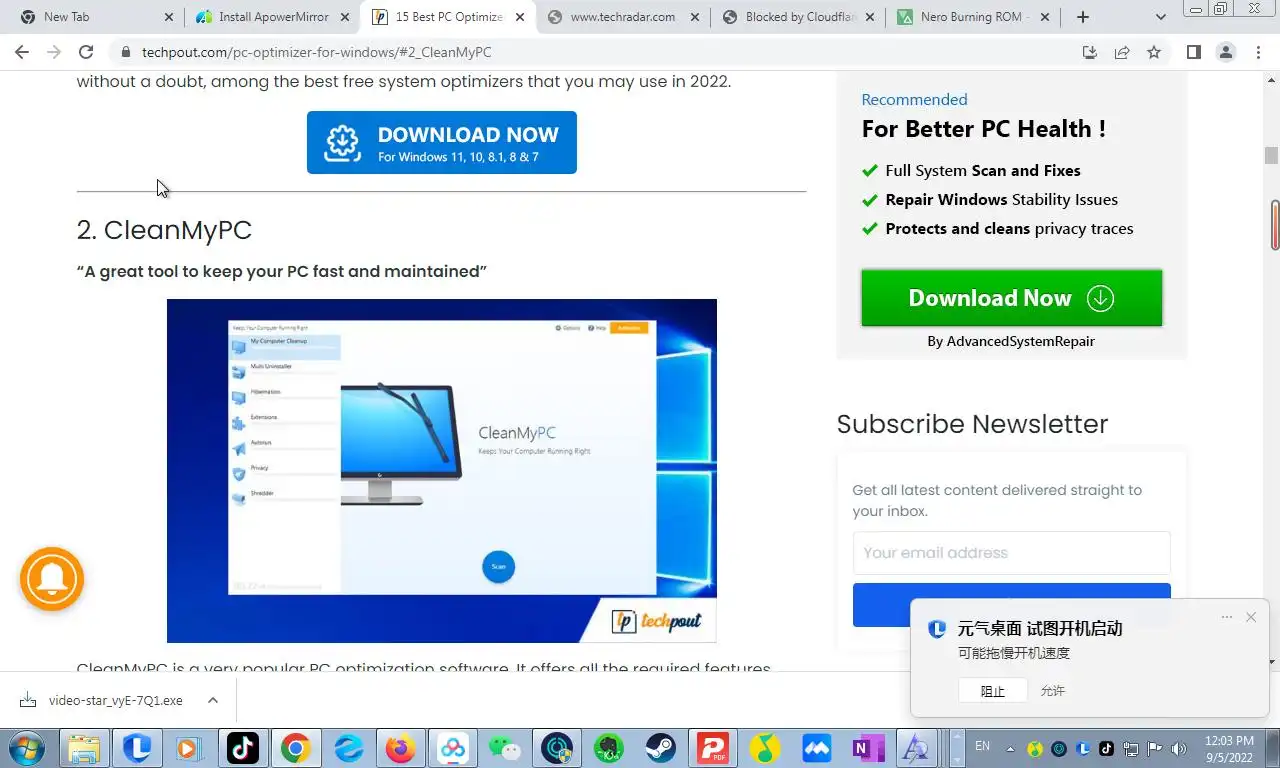Click By AdvancedSystemRepair text

1011,341
